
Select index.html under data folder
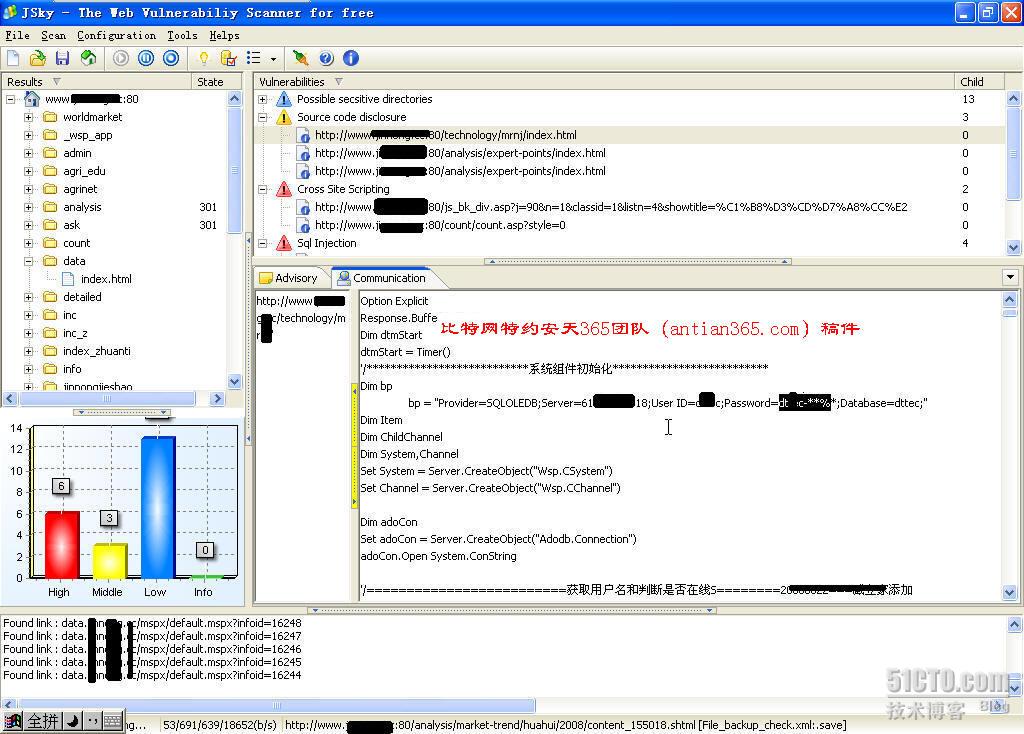click(x=106, y=279)
